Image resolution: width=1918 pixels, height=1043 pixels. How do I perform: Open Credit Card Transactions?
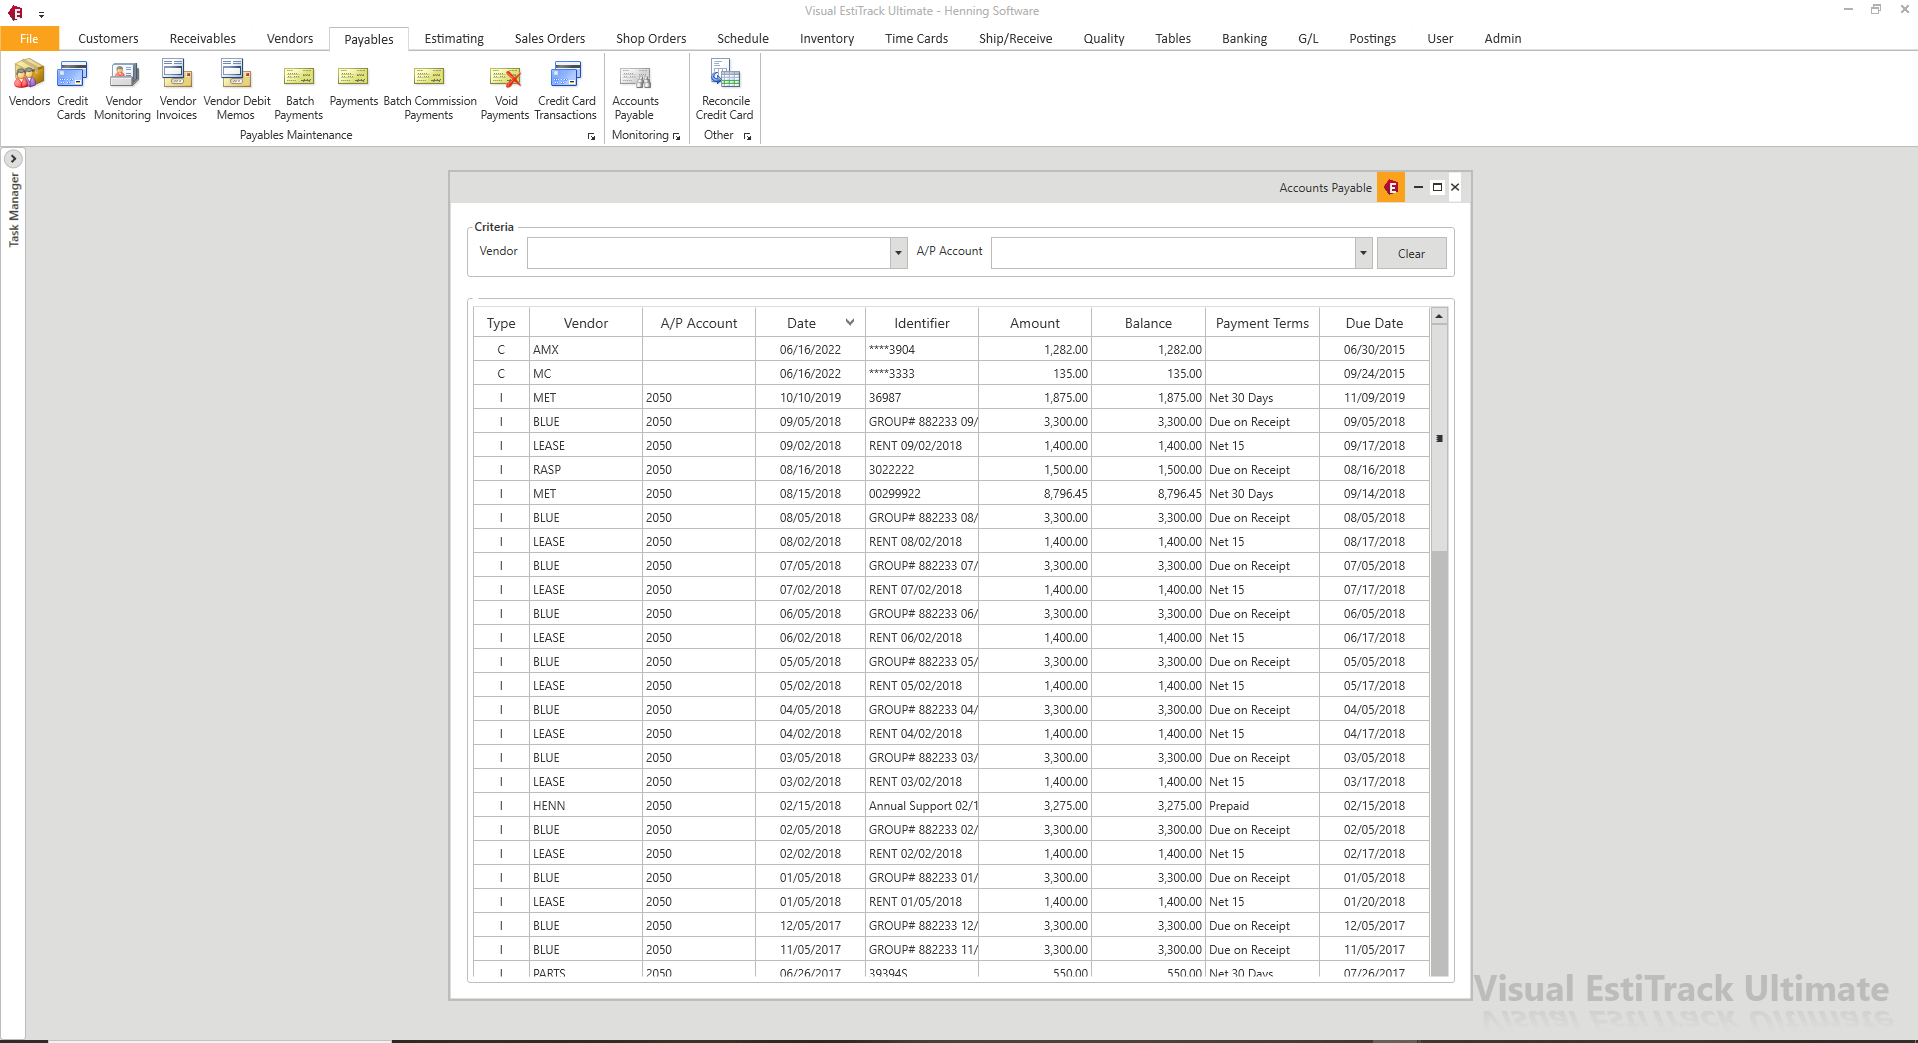pyautogui.click(x=565, y=88)
